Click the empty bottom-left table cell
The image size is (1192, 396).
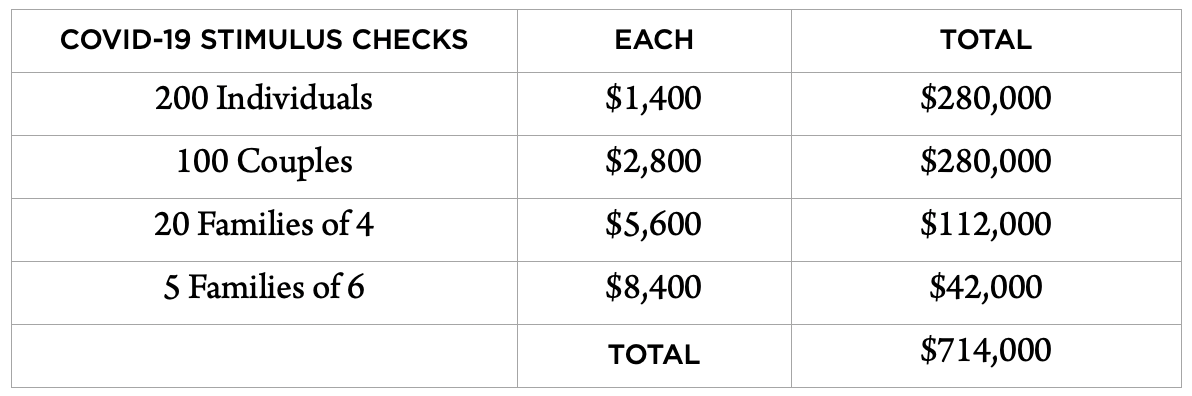pos(265,356)
